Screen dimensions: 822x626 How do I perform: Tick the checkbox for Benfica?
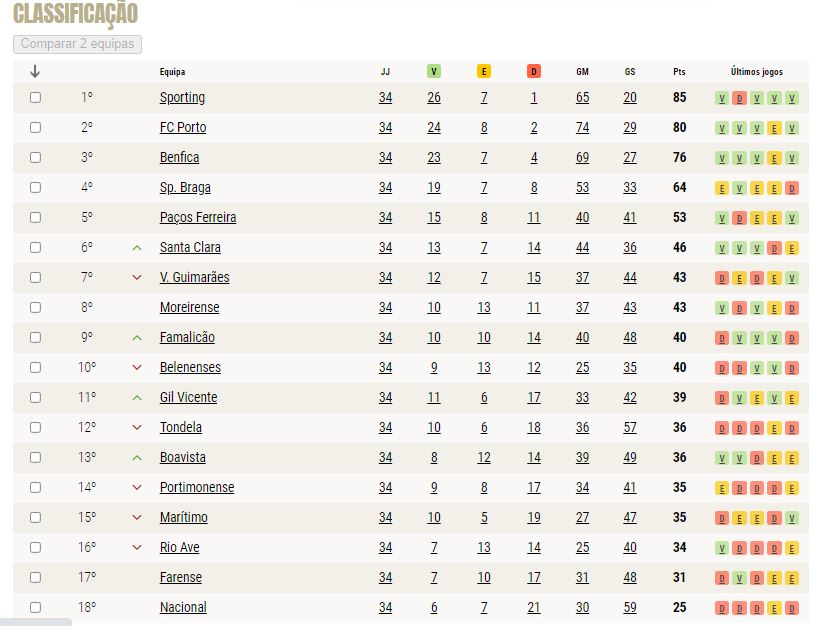35,157
